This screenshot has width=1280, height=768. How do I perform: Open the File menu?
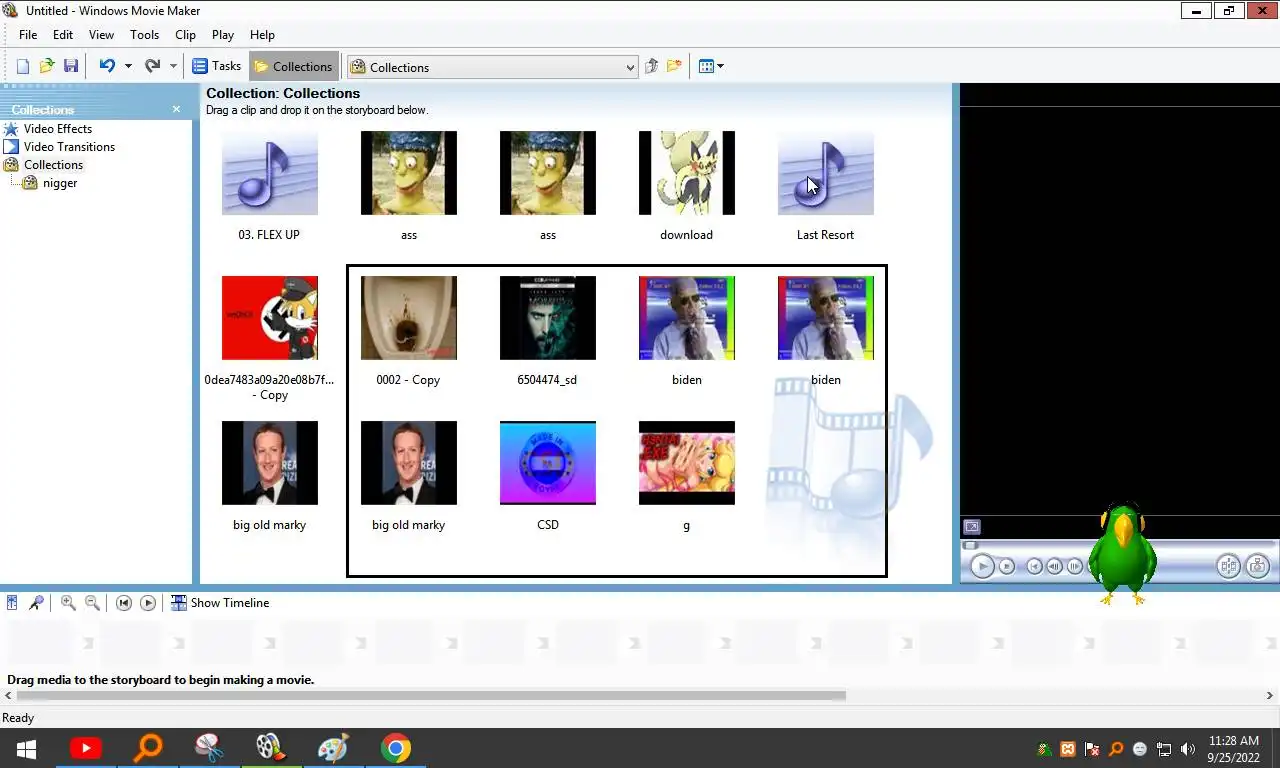coord(28,34)
